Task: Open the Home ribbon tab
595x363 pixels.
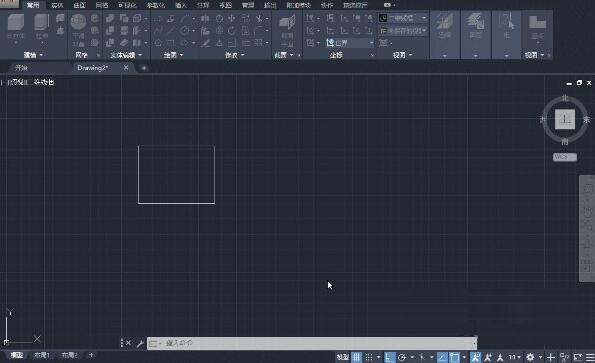Action: click(x=33, y=5)
